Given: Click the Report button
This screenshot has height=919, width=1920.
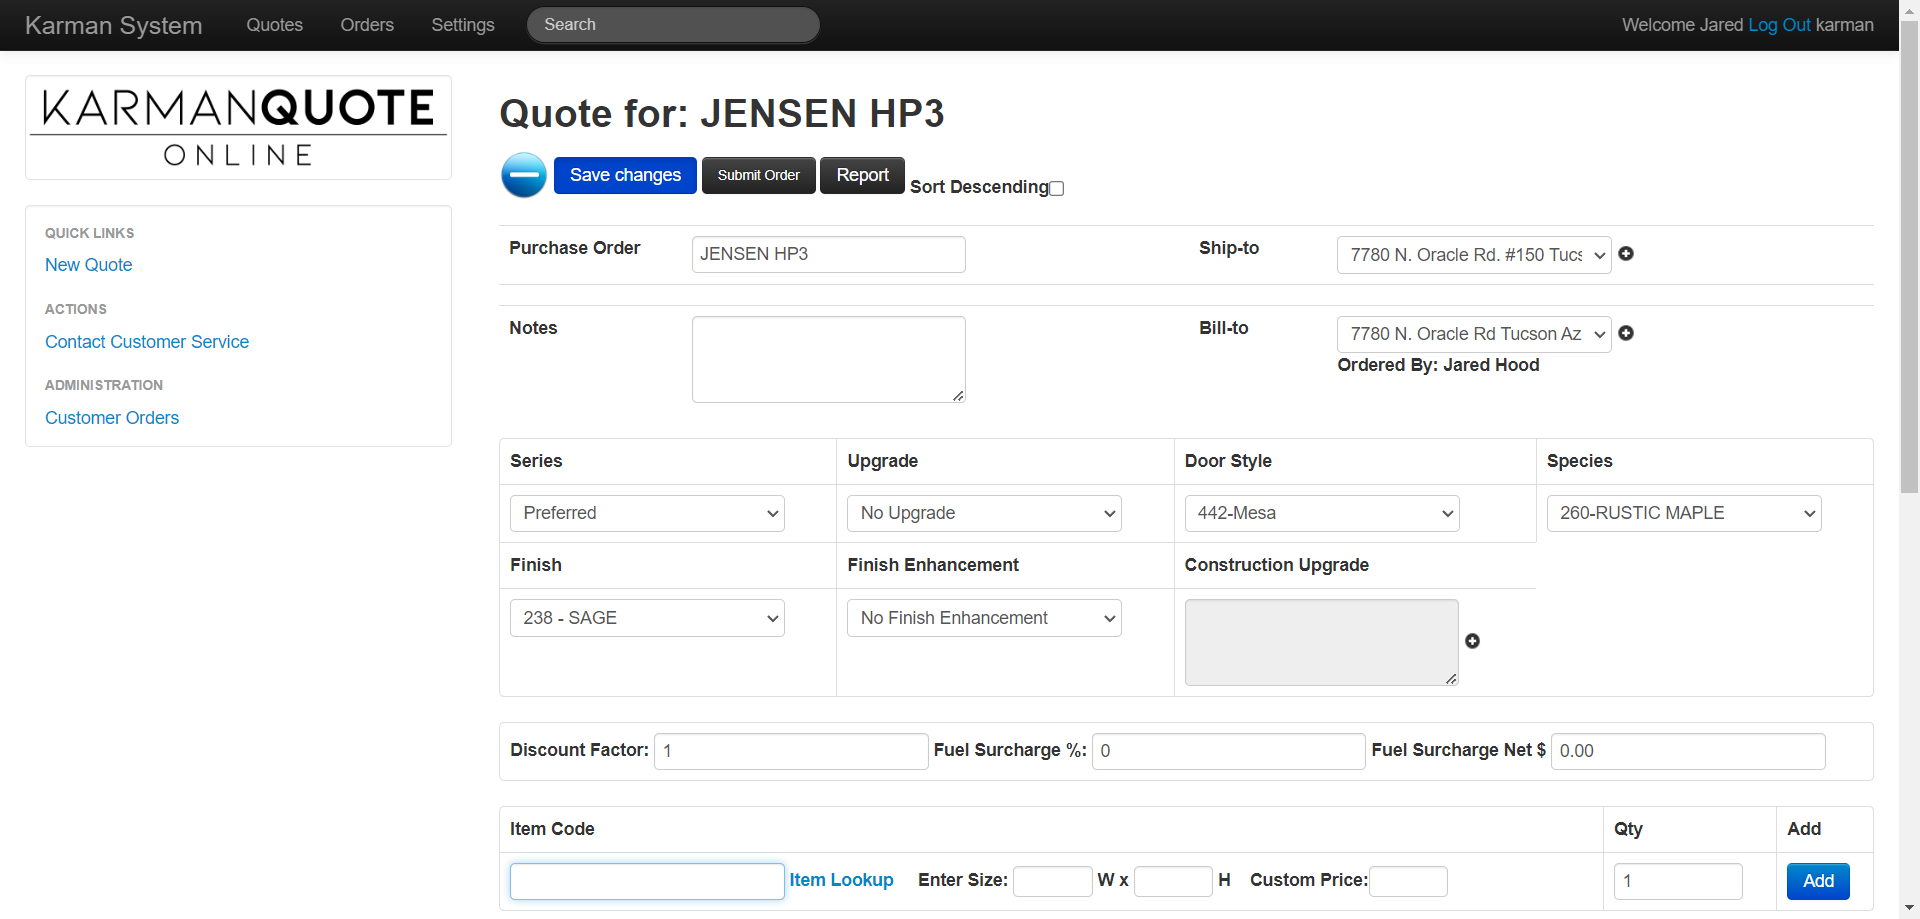Looking at the screenshot, I should [862, 175].
